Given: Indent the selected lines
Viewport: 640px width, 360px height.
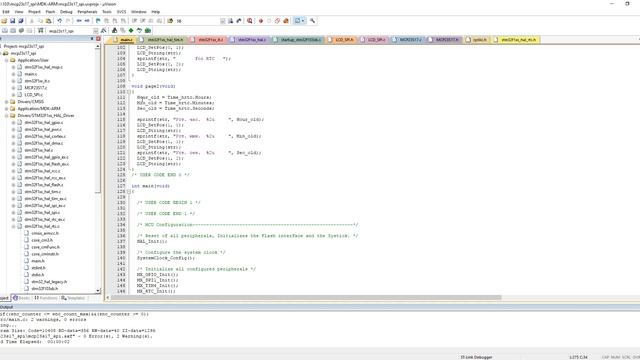Looking at the screenshot, I should click(134, 21).
